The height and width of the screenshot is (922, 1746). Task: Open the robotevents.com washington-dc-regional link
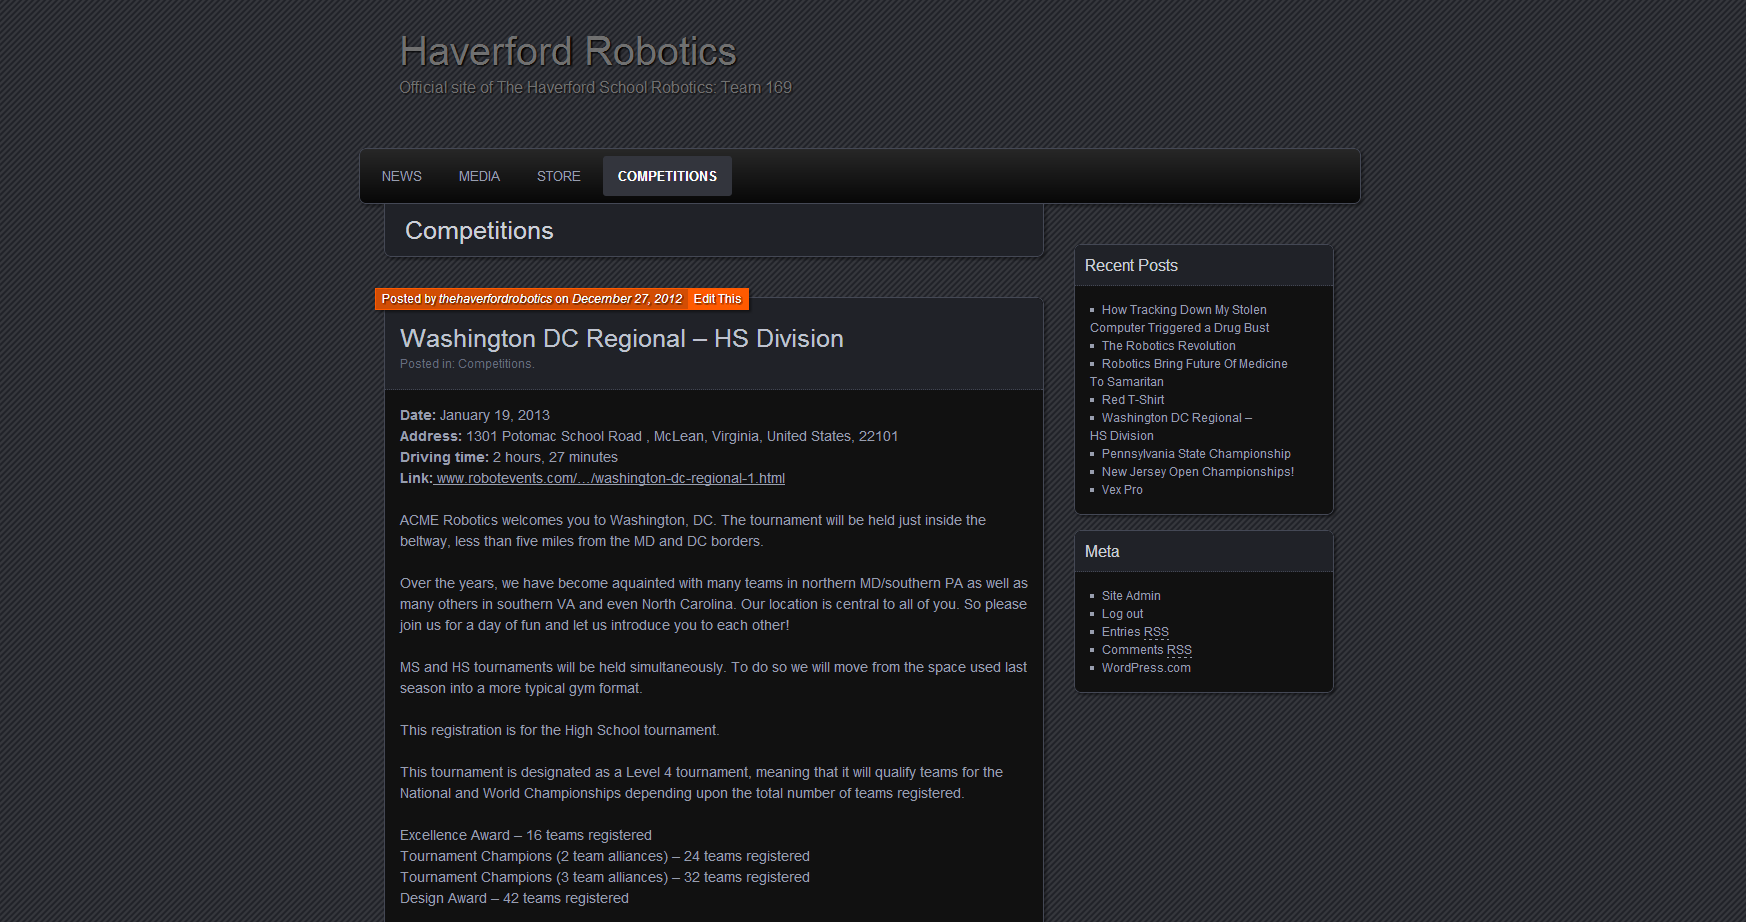[610, 478]
